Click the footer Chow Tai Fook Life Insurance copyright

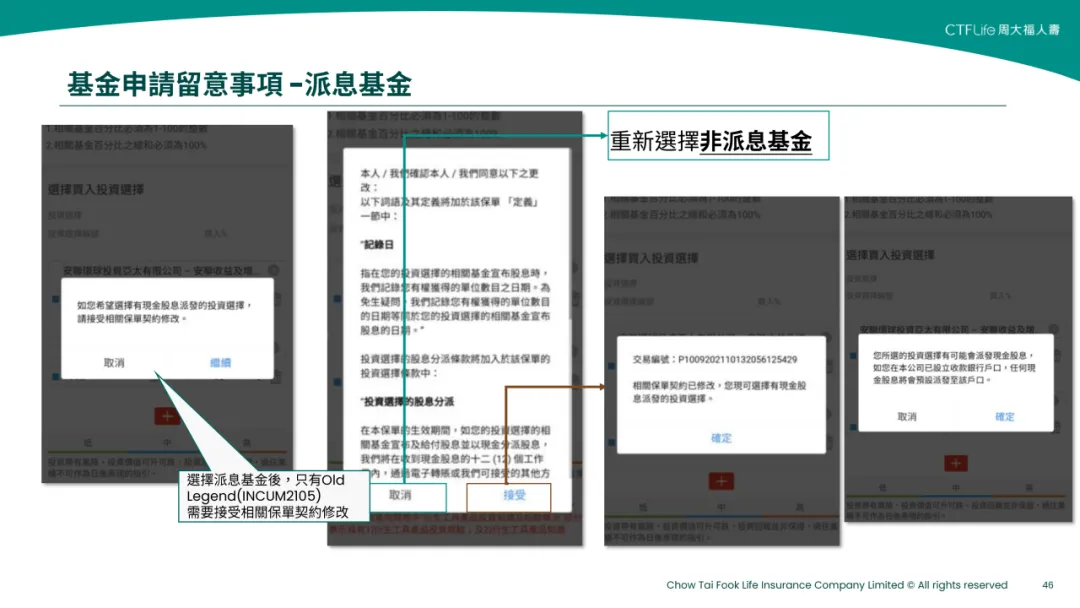[837, 585]
